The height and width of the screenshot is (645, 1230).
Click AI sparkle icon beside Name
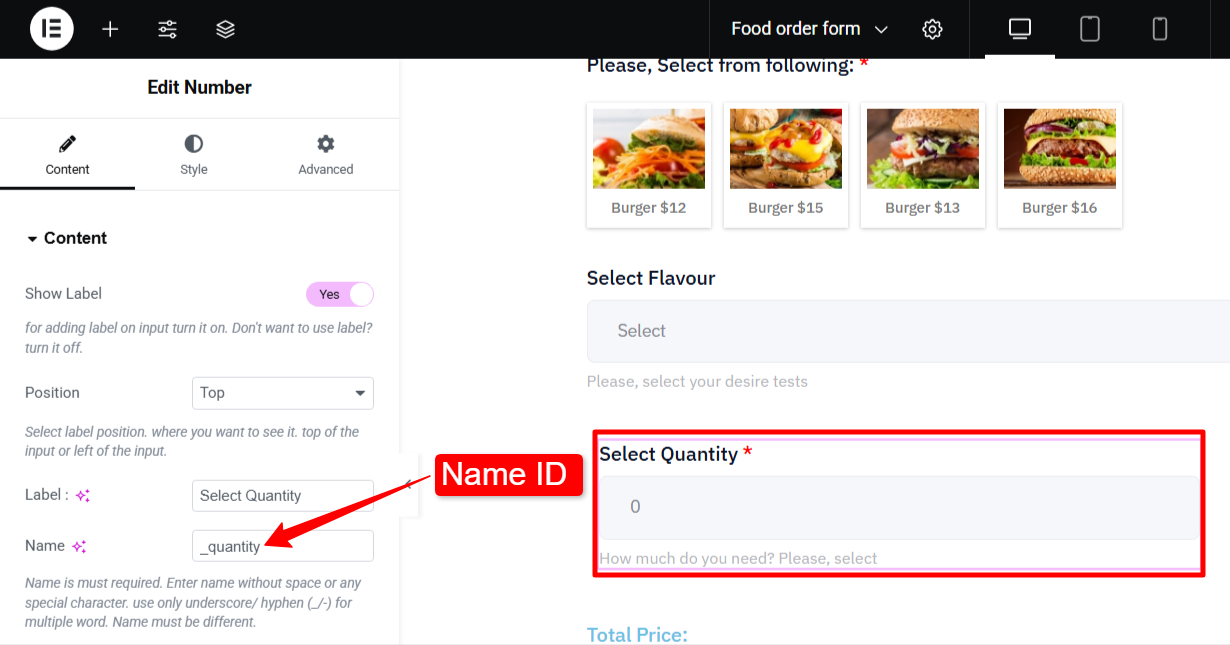[79, 546]
